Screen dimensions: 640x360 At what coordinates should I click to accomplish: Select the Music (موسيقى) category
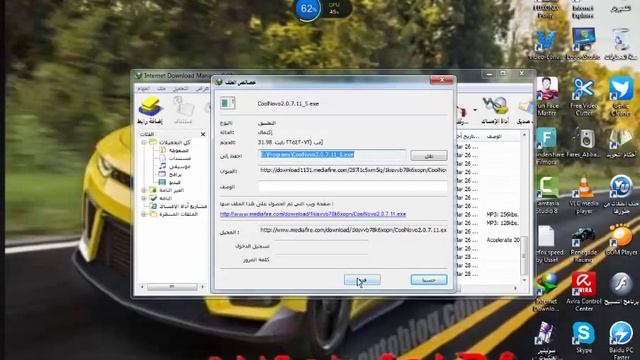click(x=180, y=166)
